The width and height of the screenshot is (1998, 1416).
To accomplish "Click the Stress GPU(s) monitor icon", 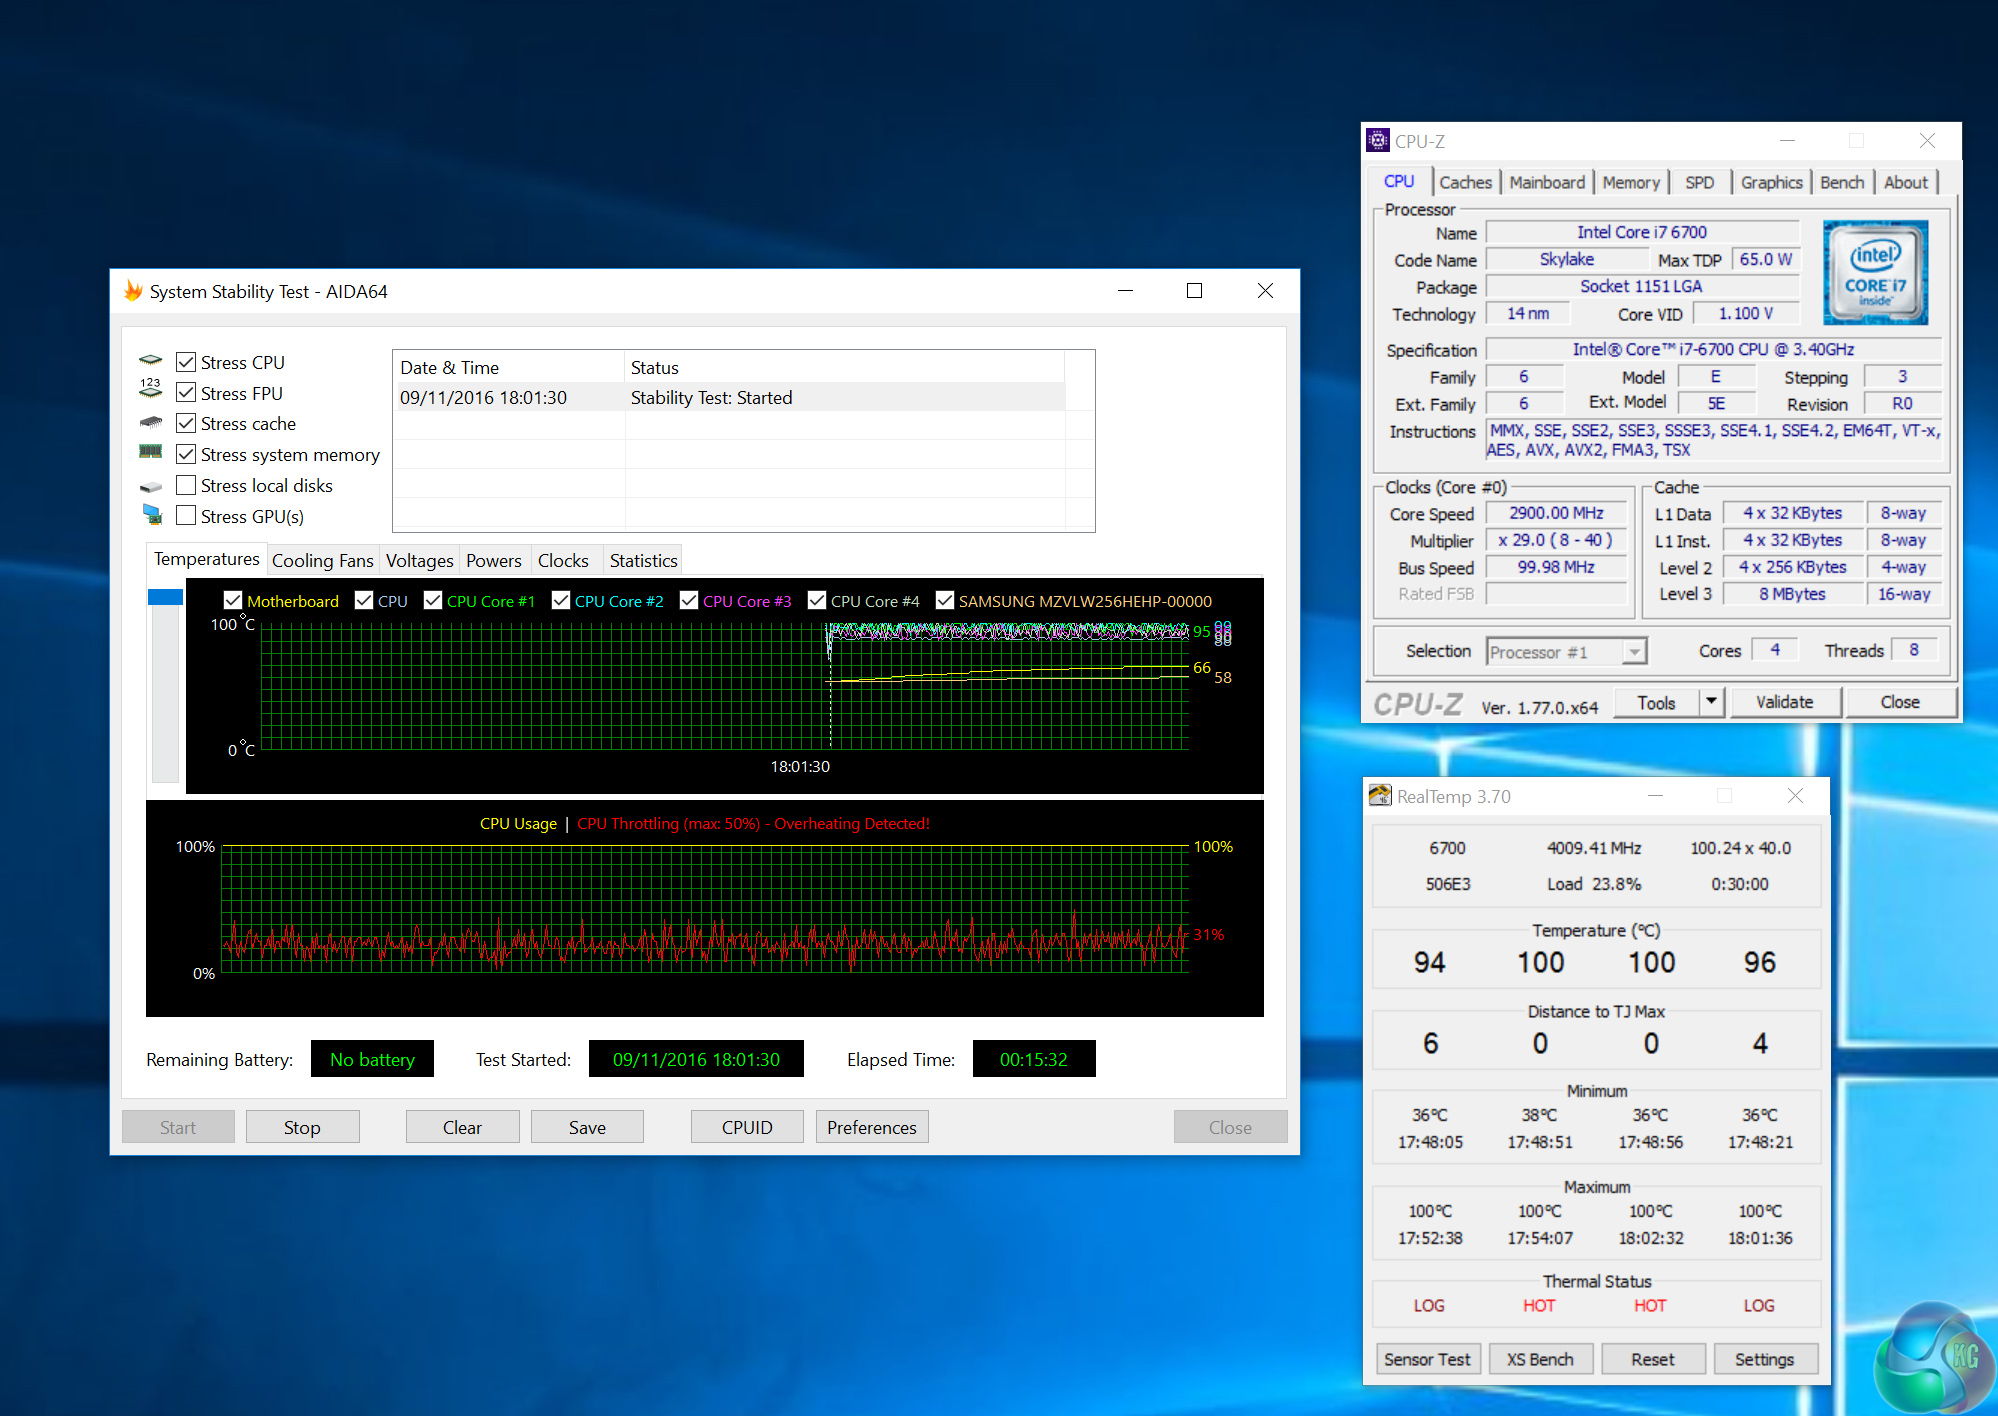I will (152, 515).
